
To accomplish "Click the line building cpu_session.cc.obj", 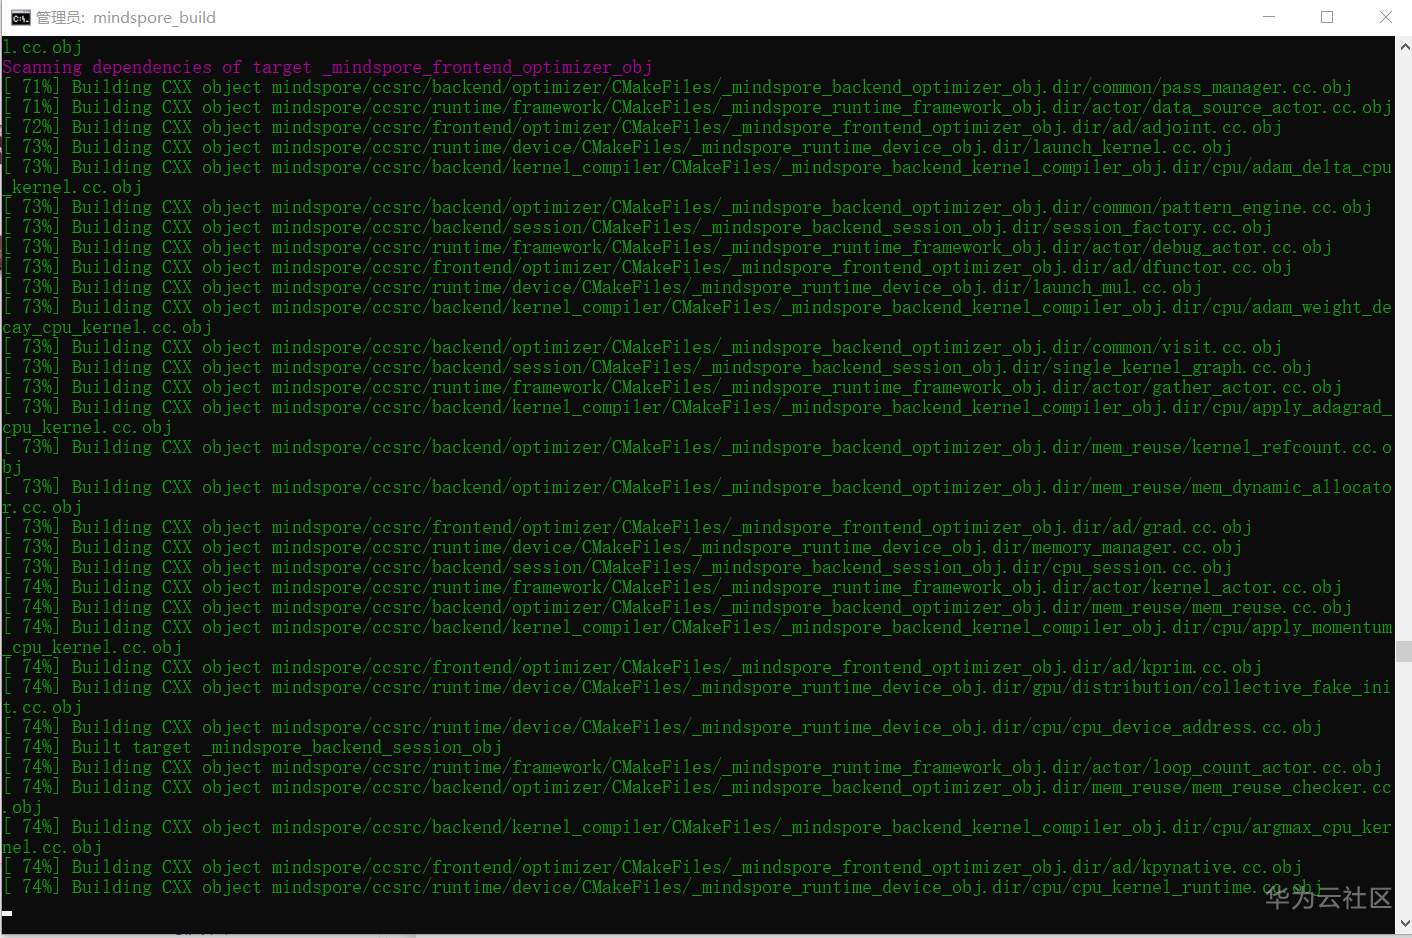I will pyautogui.click(x=617, y=567).
